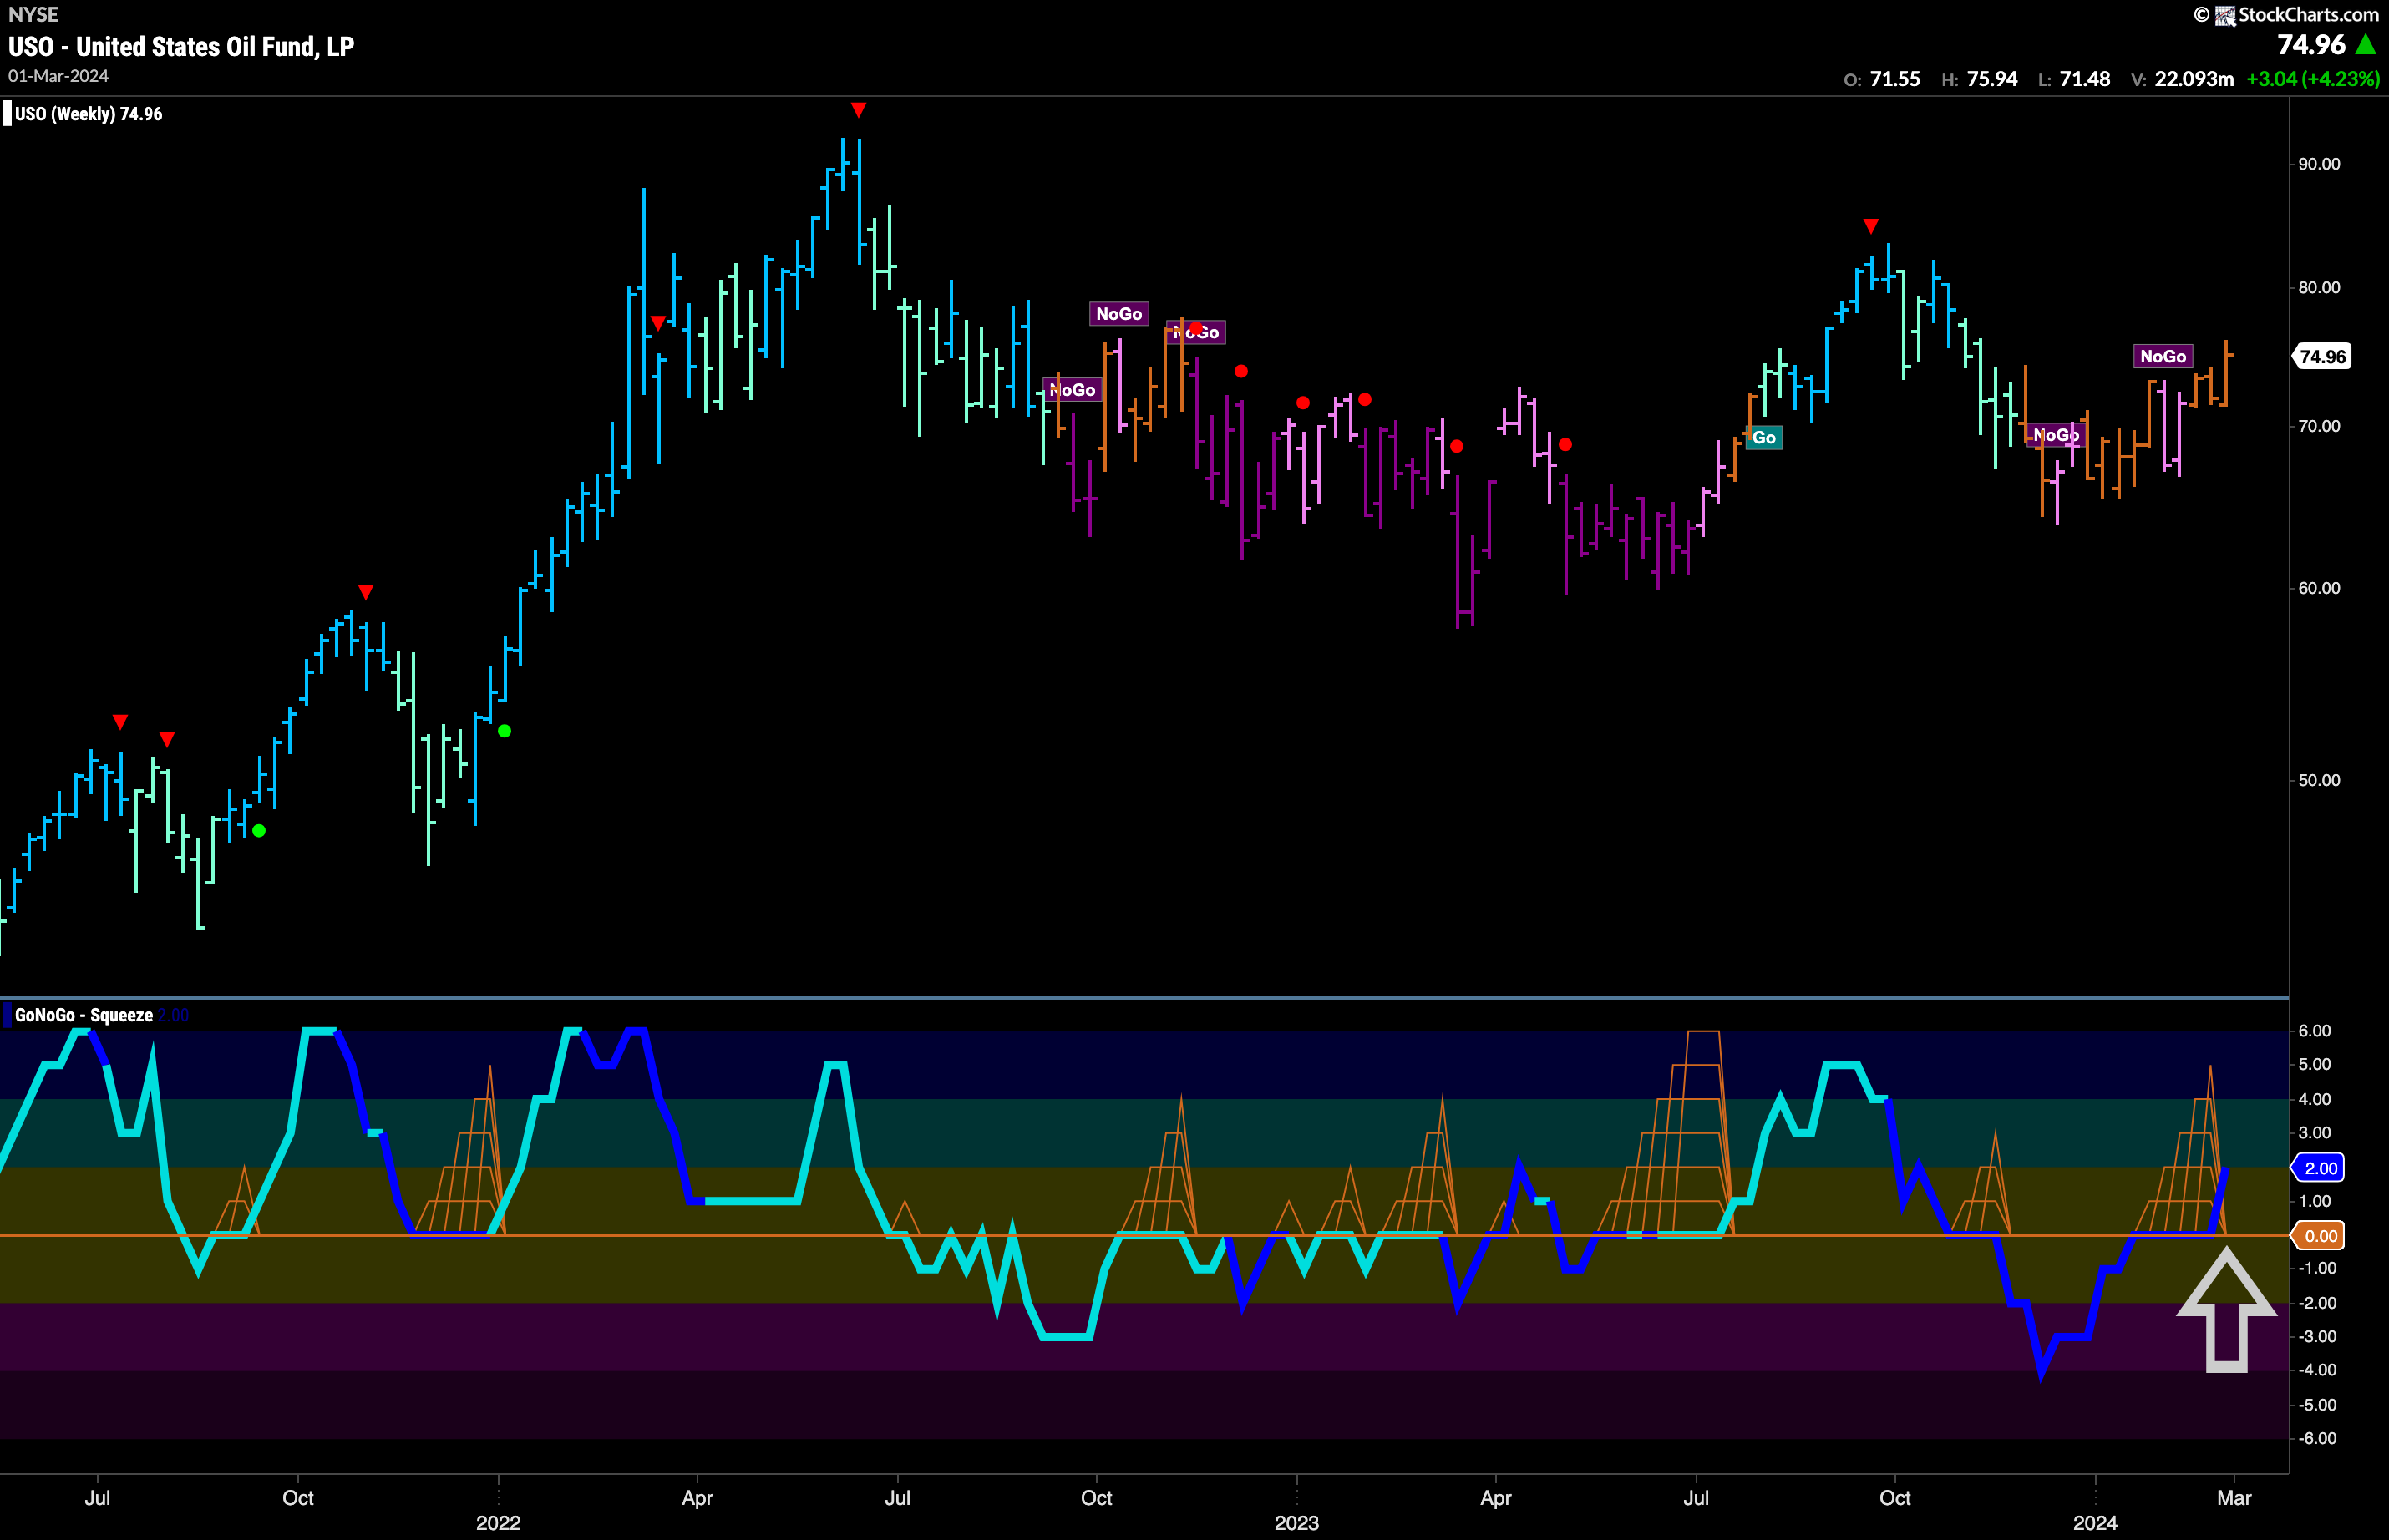The image size is (2389, 1540).
Task: Click the 90.00 price axis label
Action: 2319,164
